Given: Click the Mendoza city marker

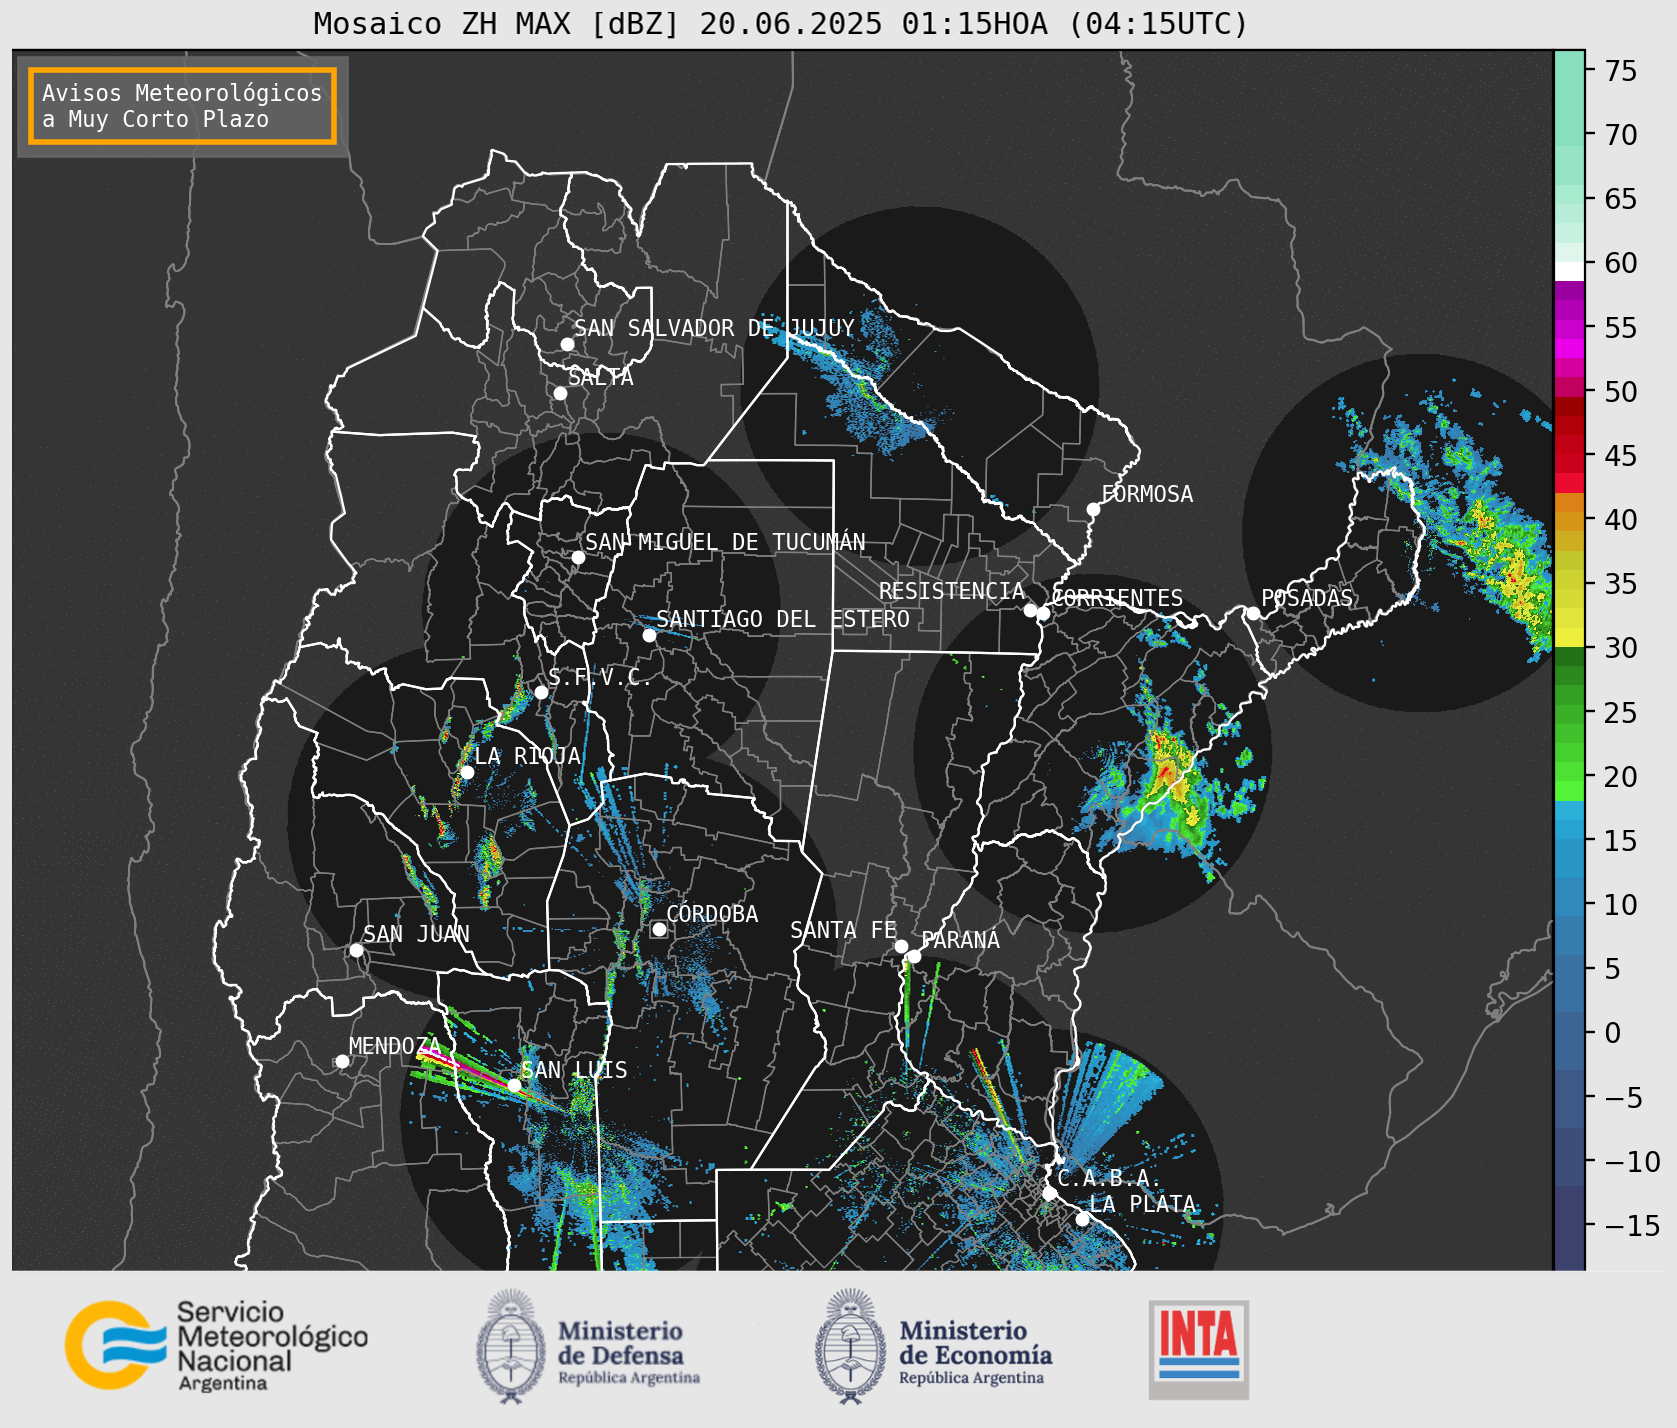Looking at the screenshot, I should point(342,1061).
